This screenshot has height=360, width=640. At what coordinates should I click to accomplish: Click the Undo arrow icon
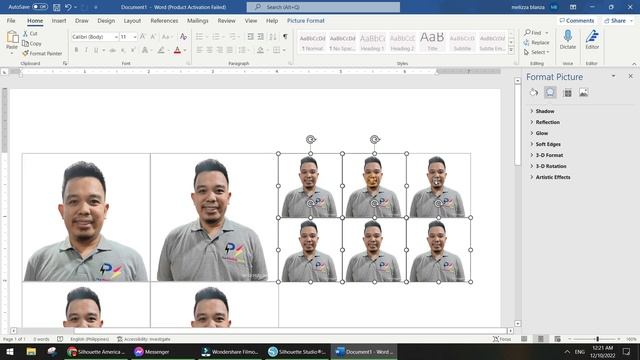[68, 7]
